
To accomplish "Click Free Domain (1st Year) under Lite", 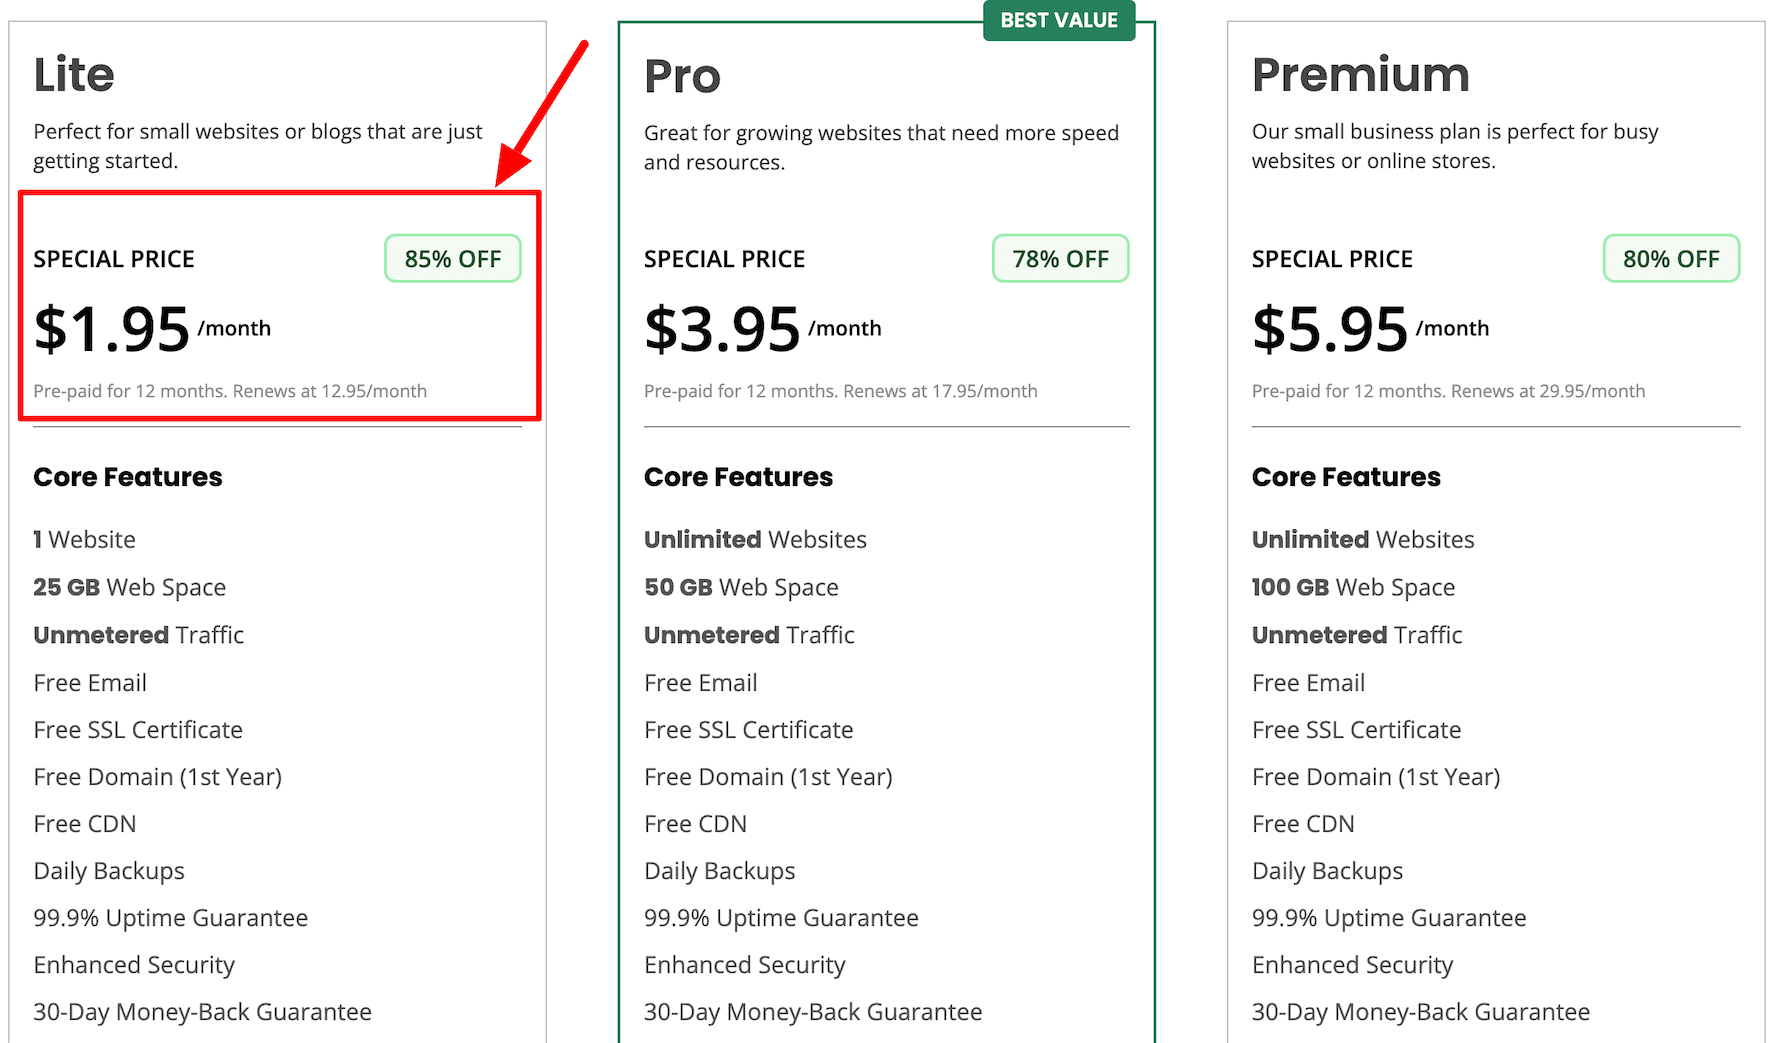I will (157, 776).
